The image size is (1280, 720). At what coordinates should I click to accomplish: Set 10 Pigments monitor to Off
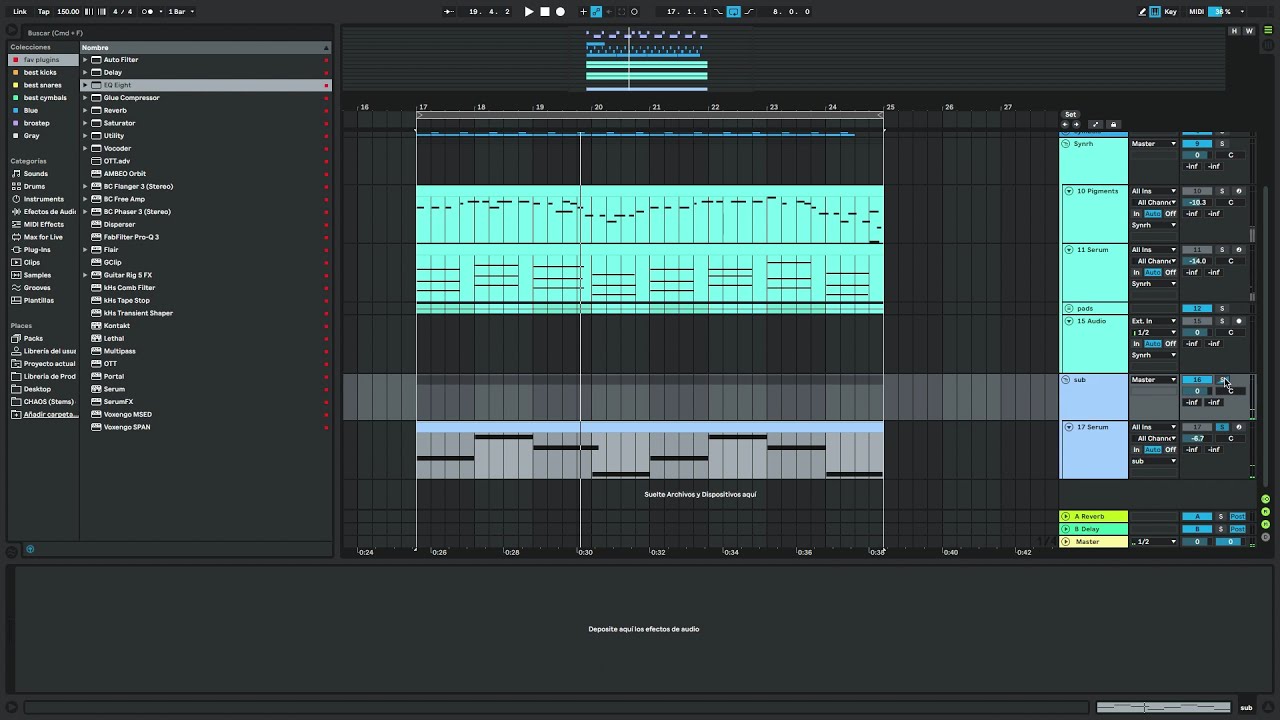click(1170, 214)
